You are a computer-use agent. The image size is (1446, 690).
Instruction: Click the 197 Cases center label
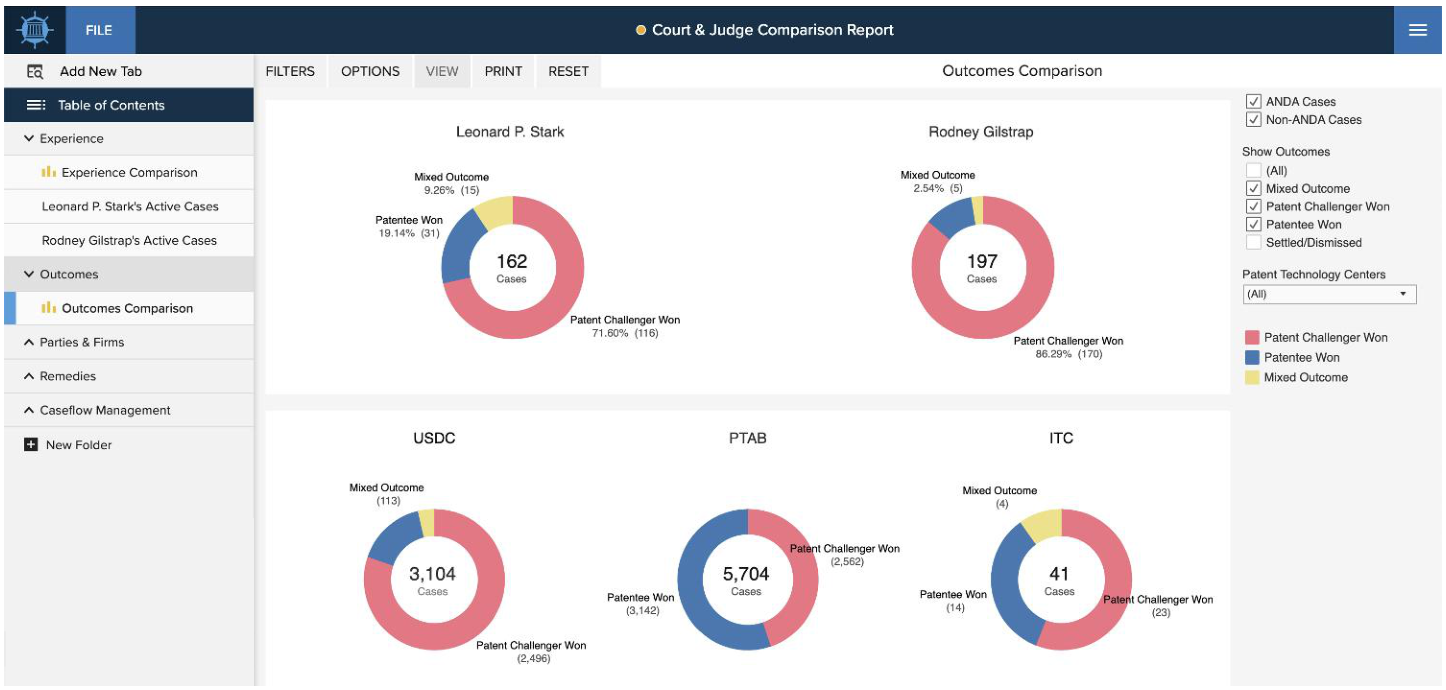[x=982, y=267]
